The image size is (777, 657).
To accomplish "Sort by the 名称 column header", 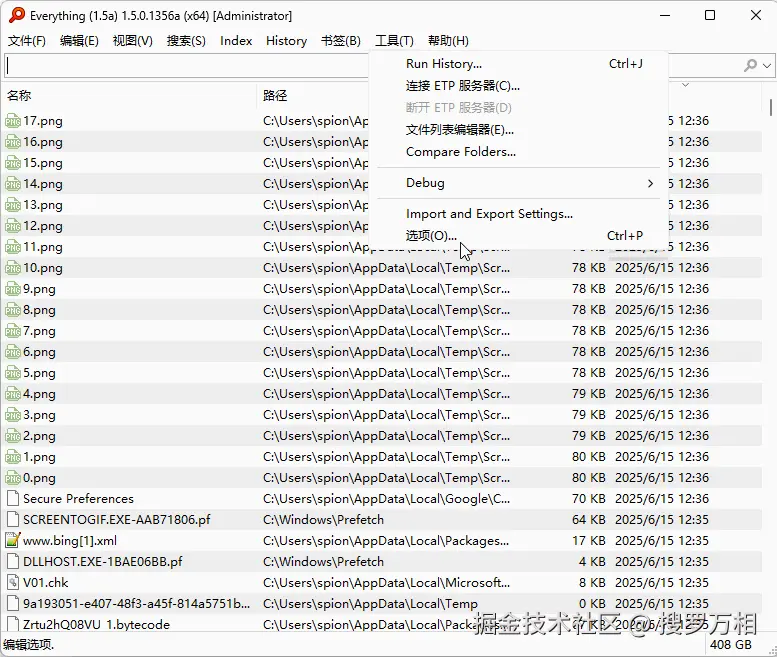I will pyautogui.click(x=129, y=95).
